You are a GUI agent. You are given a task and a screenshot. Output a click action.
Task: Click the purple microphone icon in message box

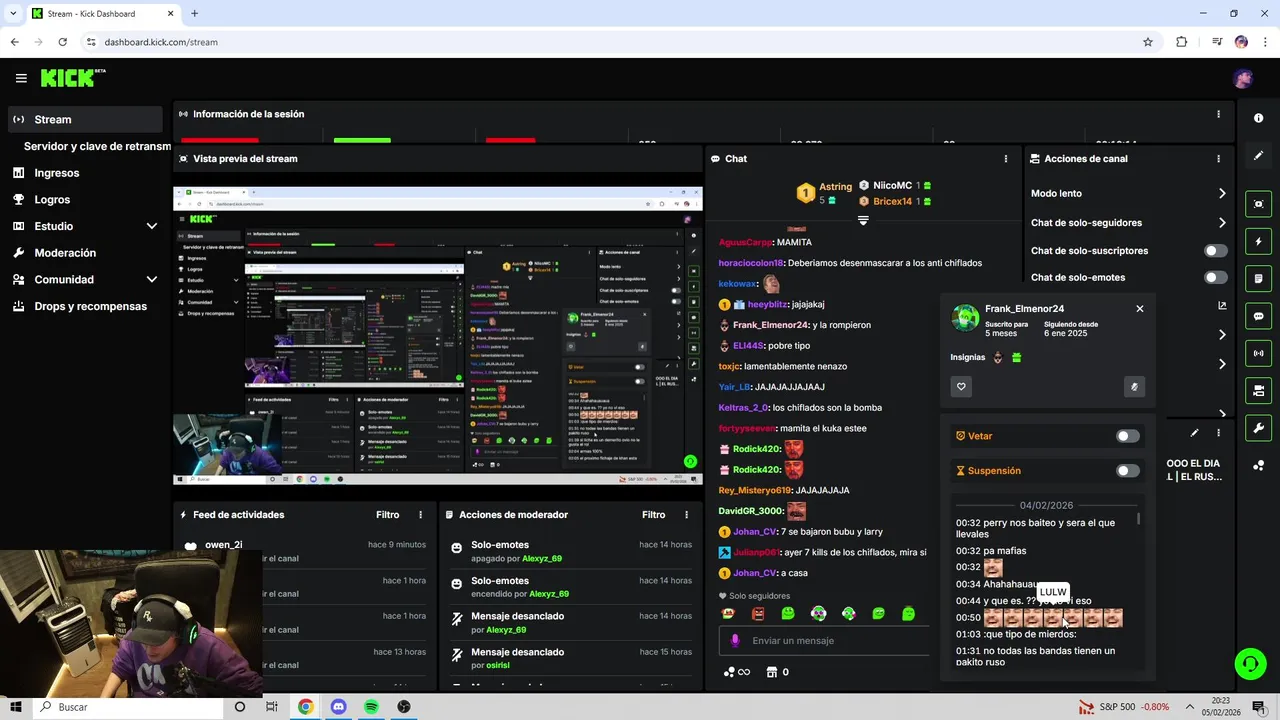pos(735,641)
